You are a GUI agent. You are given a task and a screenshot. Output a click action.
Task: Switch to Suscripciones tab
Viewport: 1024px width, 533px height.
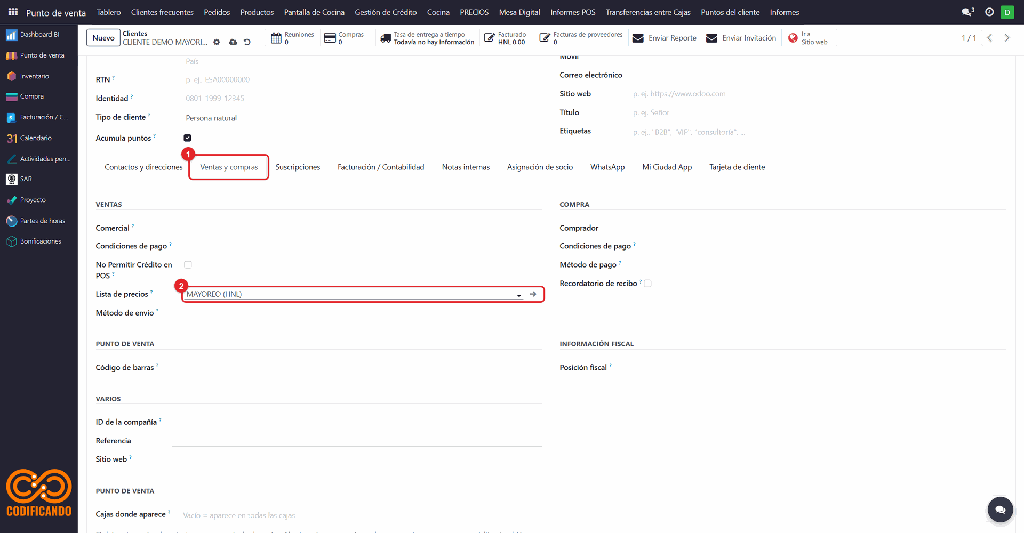pyautogui.click(x=298, y=167)
